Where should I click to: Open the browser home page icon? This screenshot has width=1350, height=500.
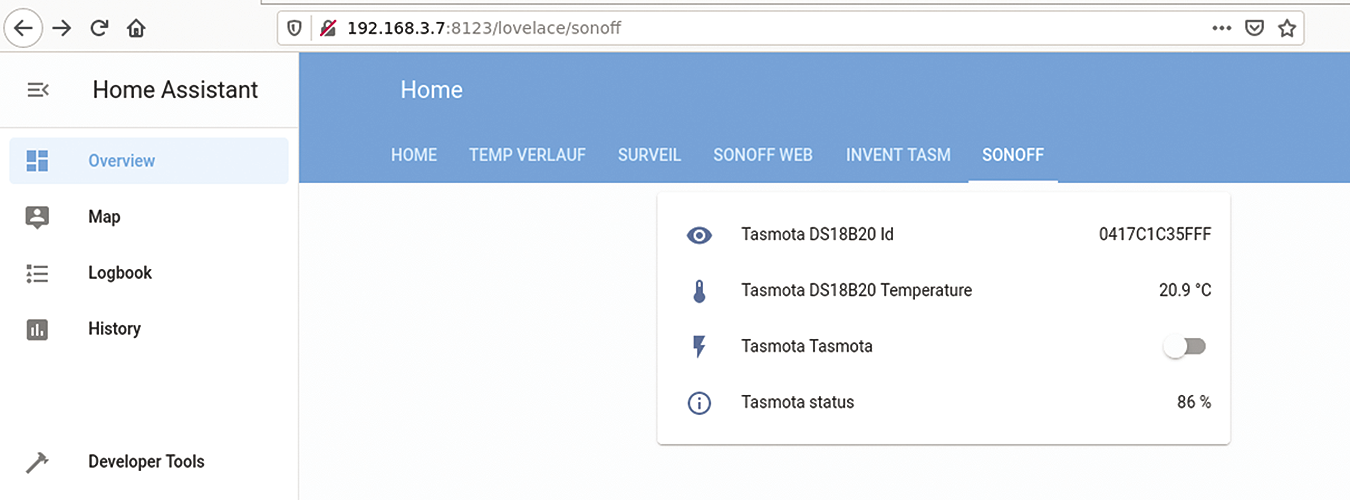point(137,28)
